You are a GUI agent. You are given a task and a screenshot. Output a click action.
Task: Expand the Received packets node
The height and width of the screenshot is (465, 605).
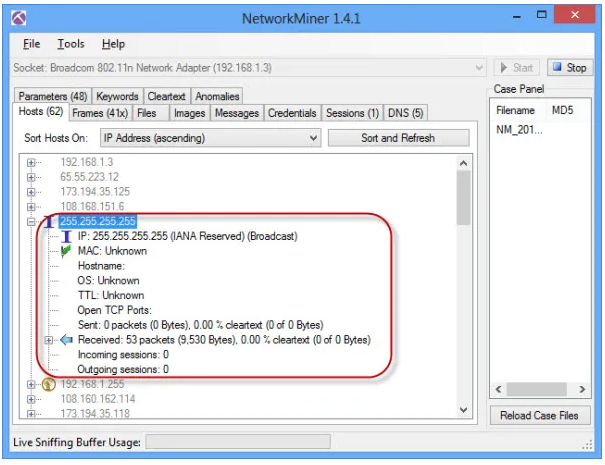click(x=48, y=340)
